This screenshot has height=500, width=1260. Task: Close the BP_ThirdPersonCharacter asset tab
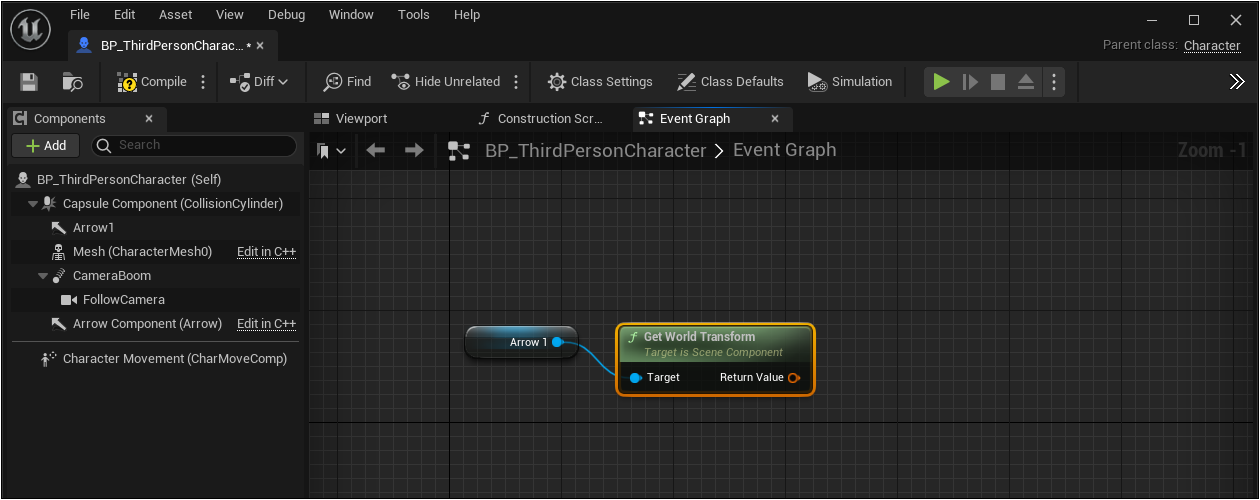tap(261, 46)
